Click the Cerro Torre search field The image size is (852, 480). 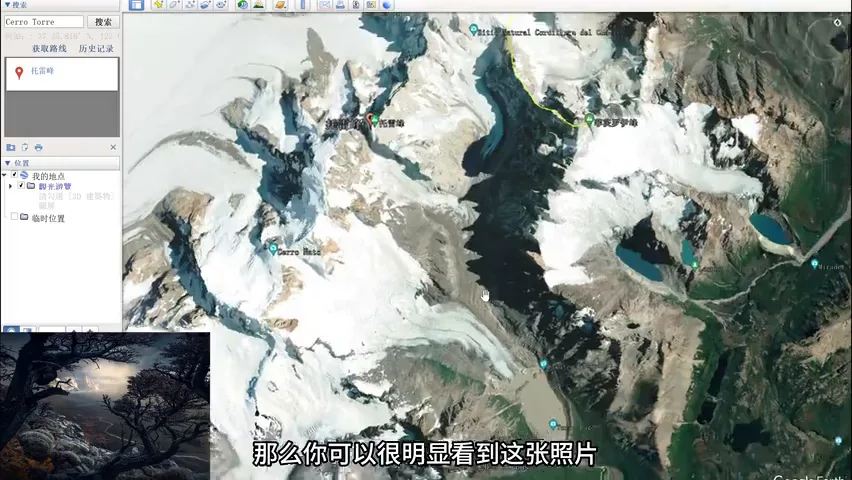click(43, 22)
